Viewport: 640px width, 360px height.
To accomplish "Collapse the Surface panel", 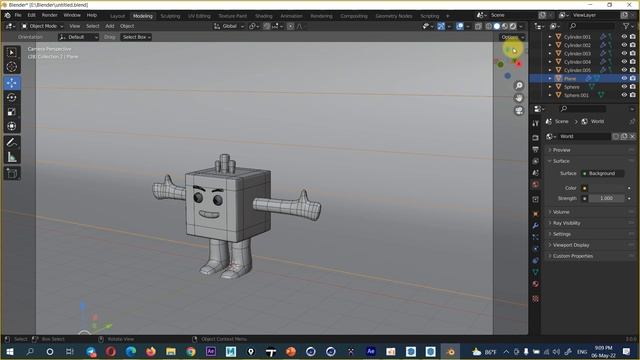I will point(589,161).
